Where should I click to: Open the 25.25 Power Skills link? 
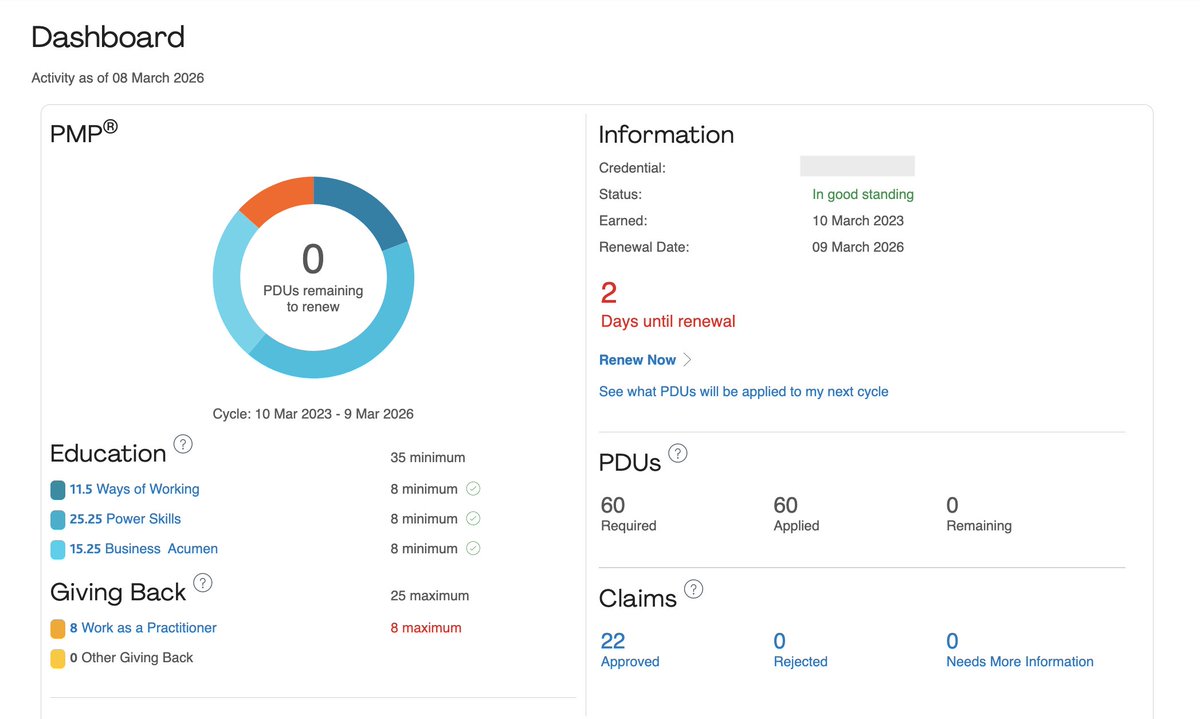point(125,519)
